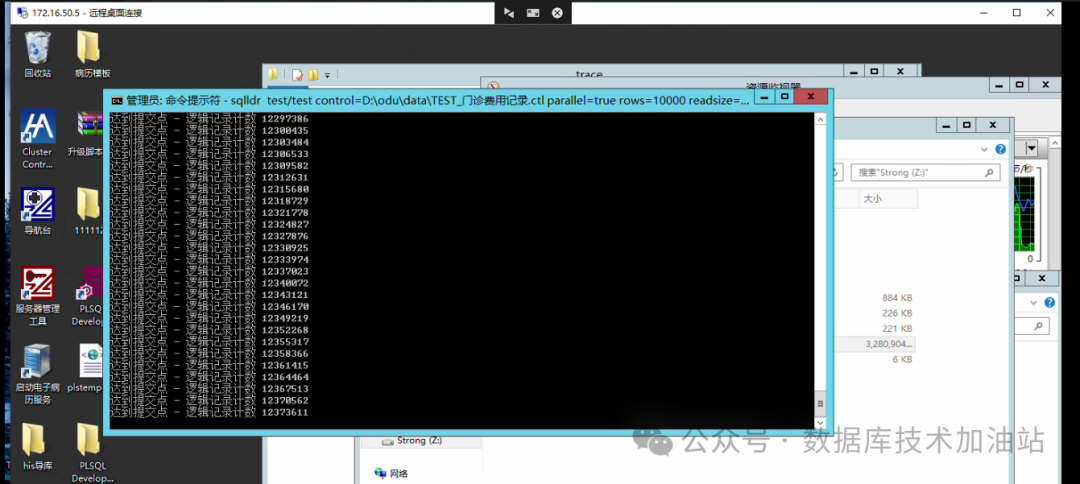Image resolution: width=1080 pixels, height=484 pixels.
Task: Maximize the trace window
Action: [874, 71]
